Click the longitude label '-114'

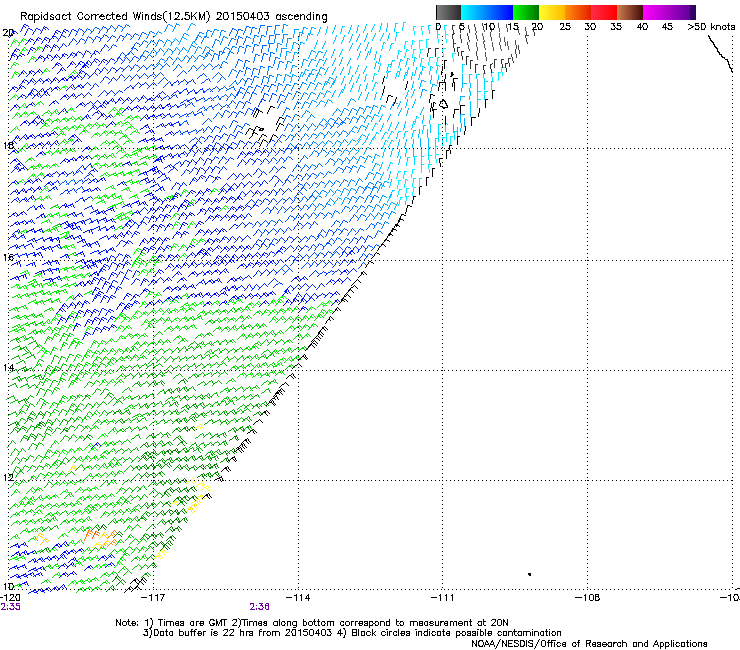tap(298, 598)
